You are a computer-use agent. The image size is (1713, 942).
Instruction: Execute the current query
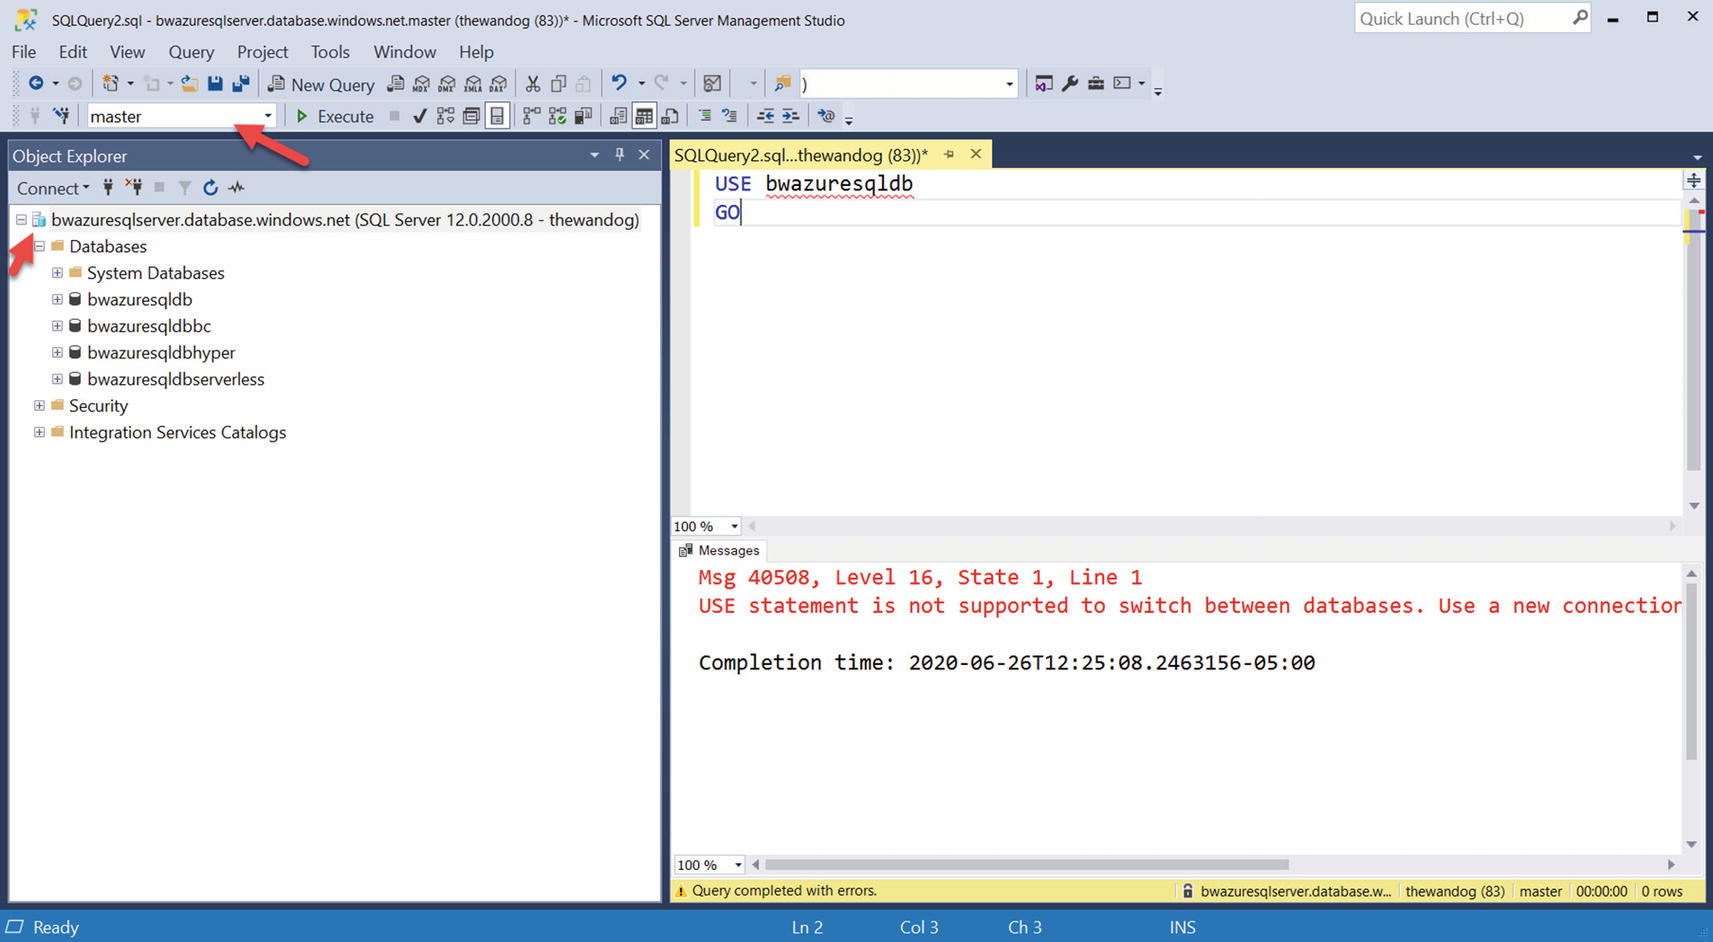334,116
